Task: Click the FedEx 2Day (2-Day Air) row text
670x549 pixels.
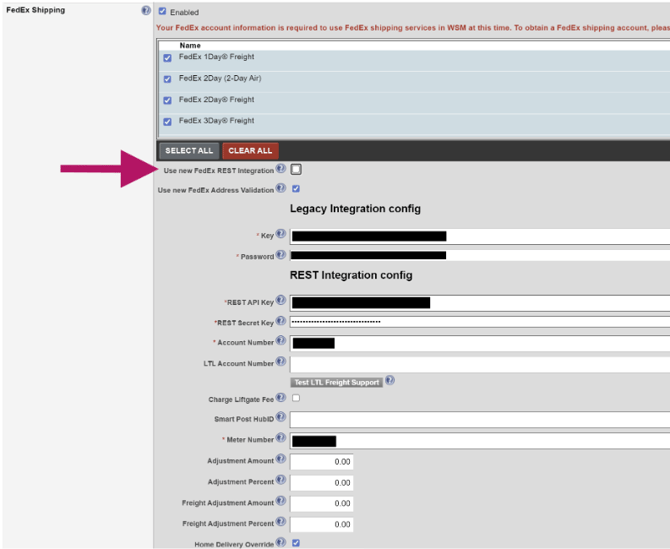Action: click(x=220, y=78)
